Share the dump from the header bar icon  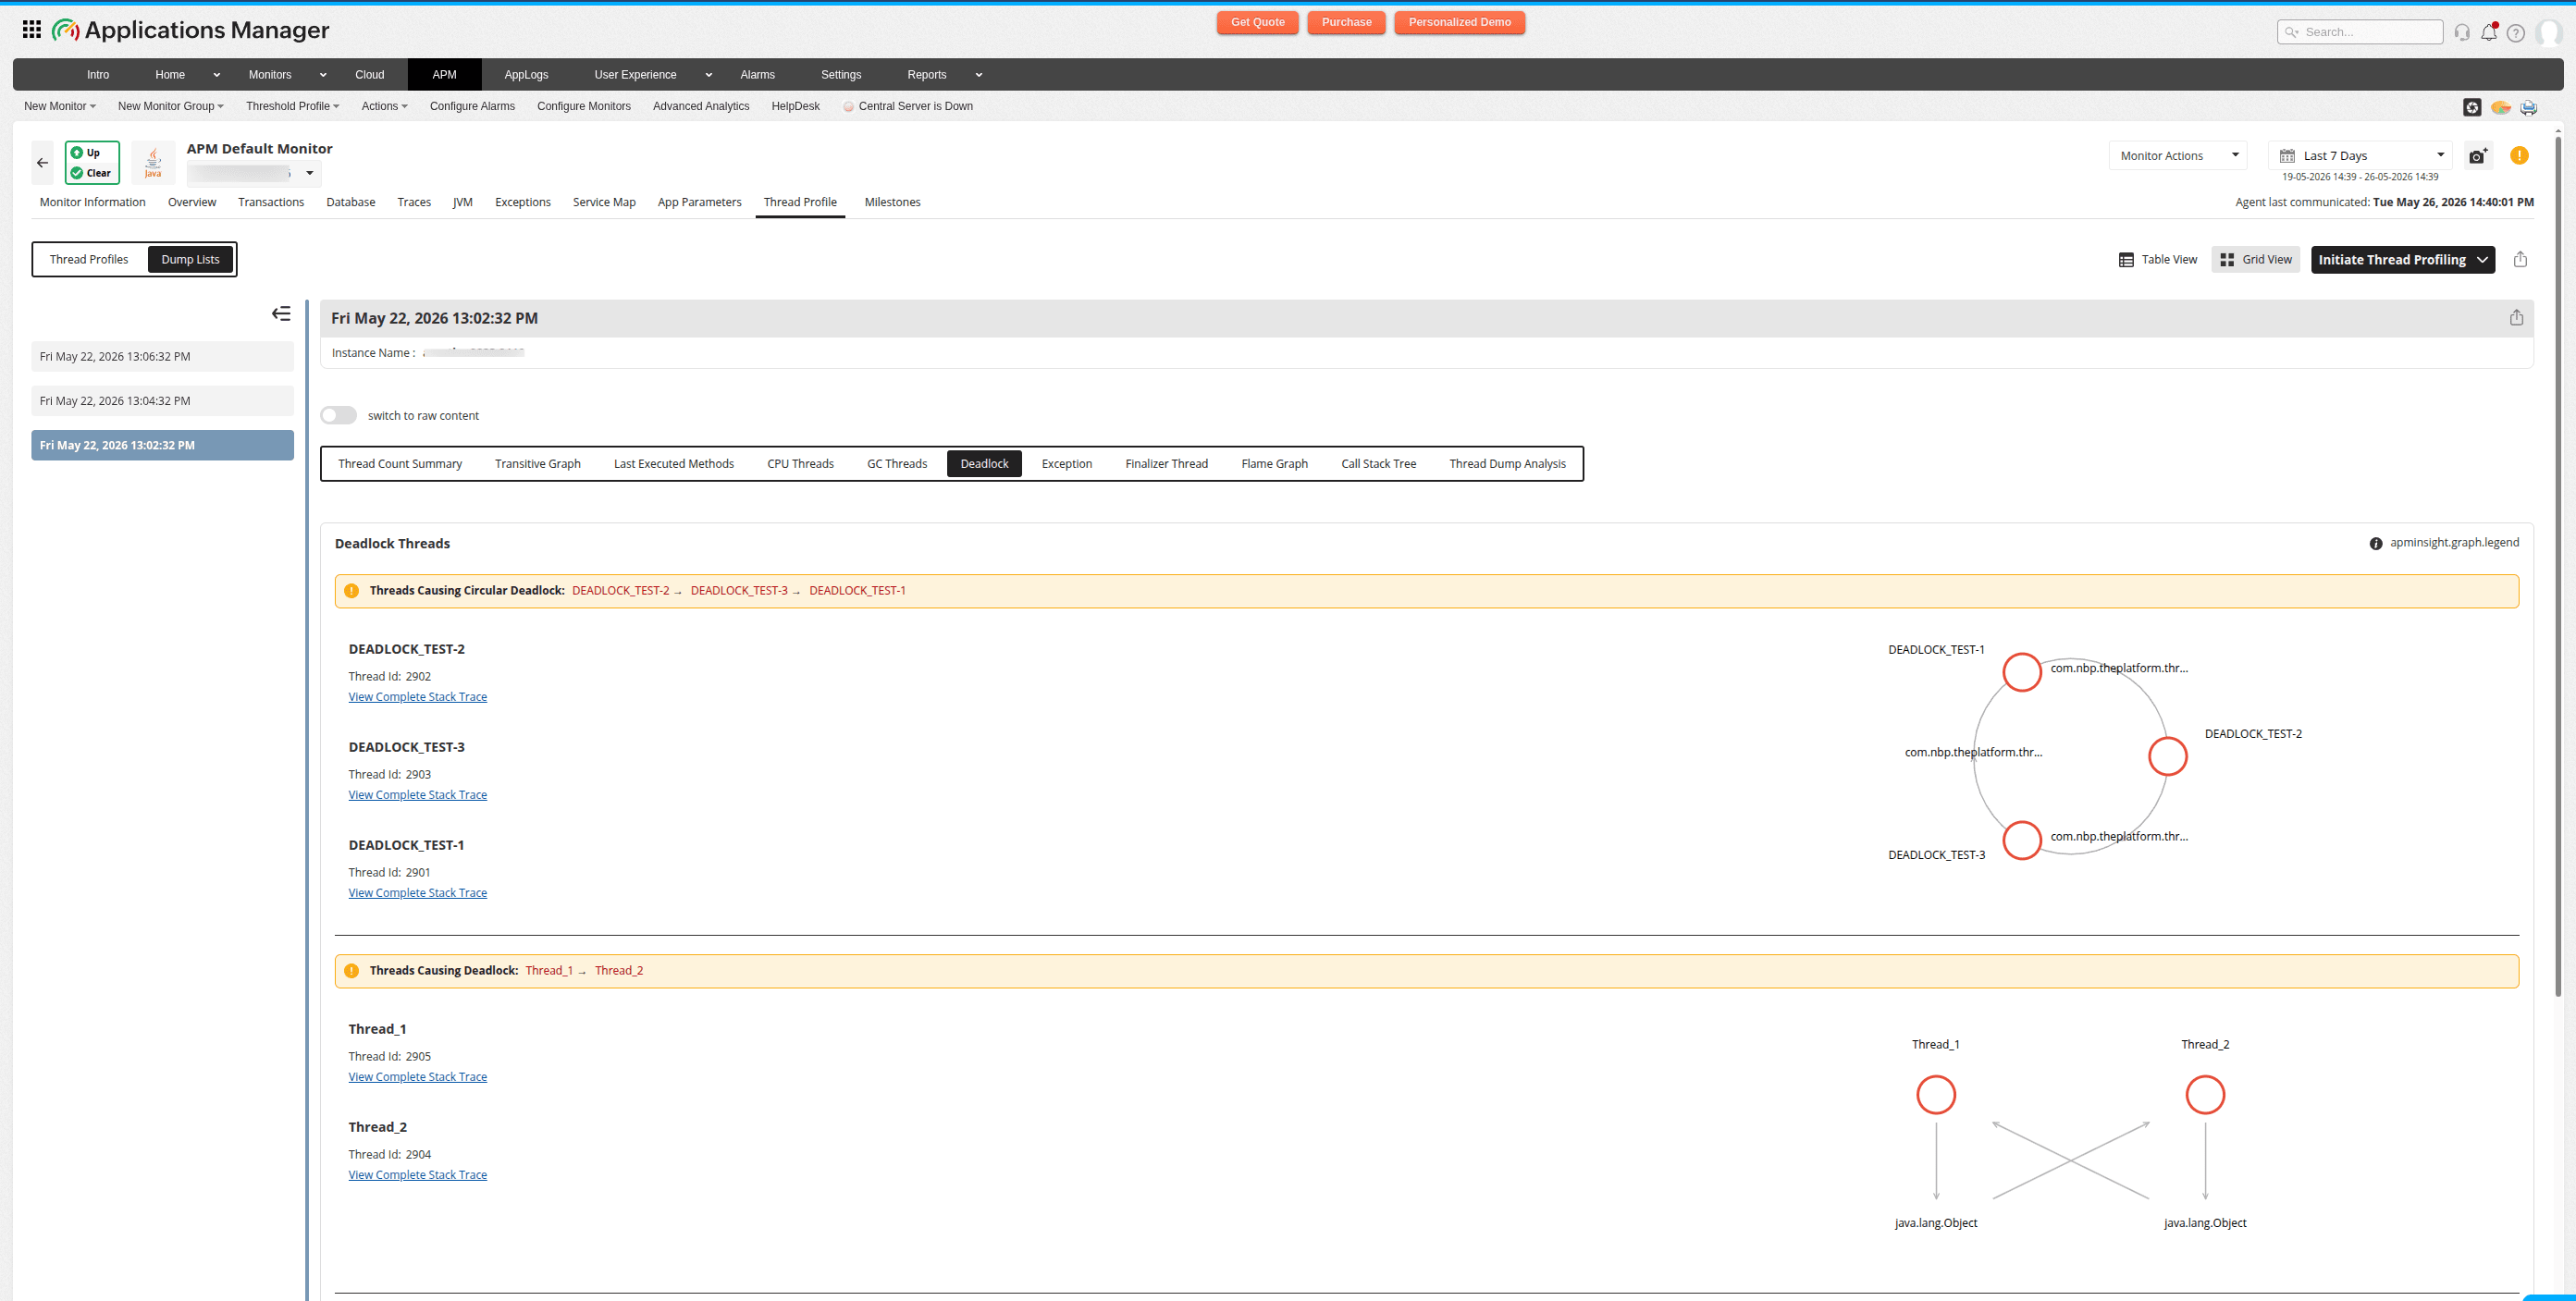pos(2516,317)
